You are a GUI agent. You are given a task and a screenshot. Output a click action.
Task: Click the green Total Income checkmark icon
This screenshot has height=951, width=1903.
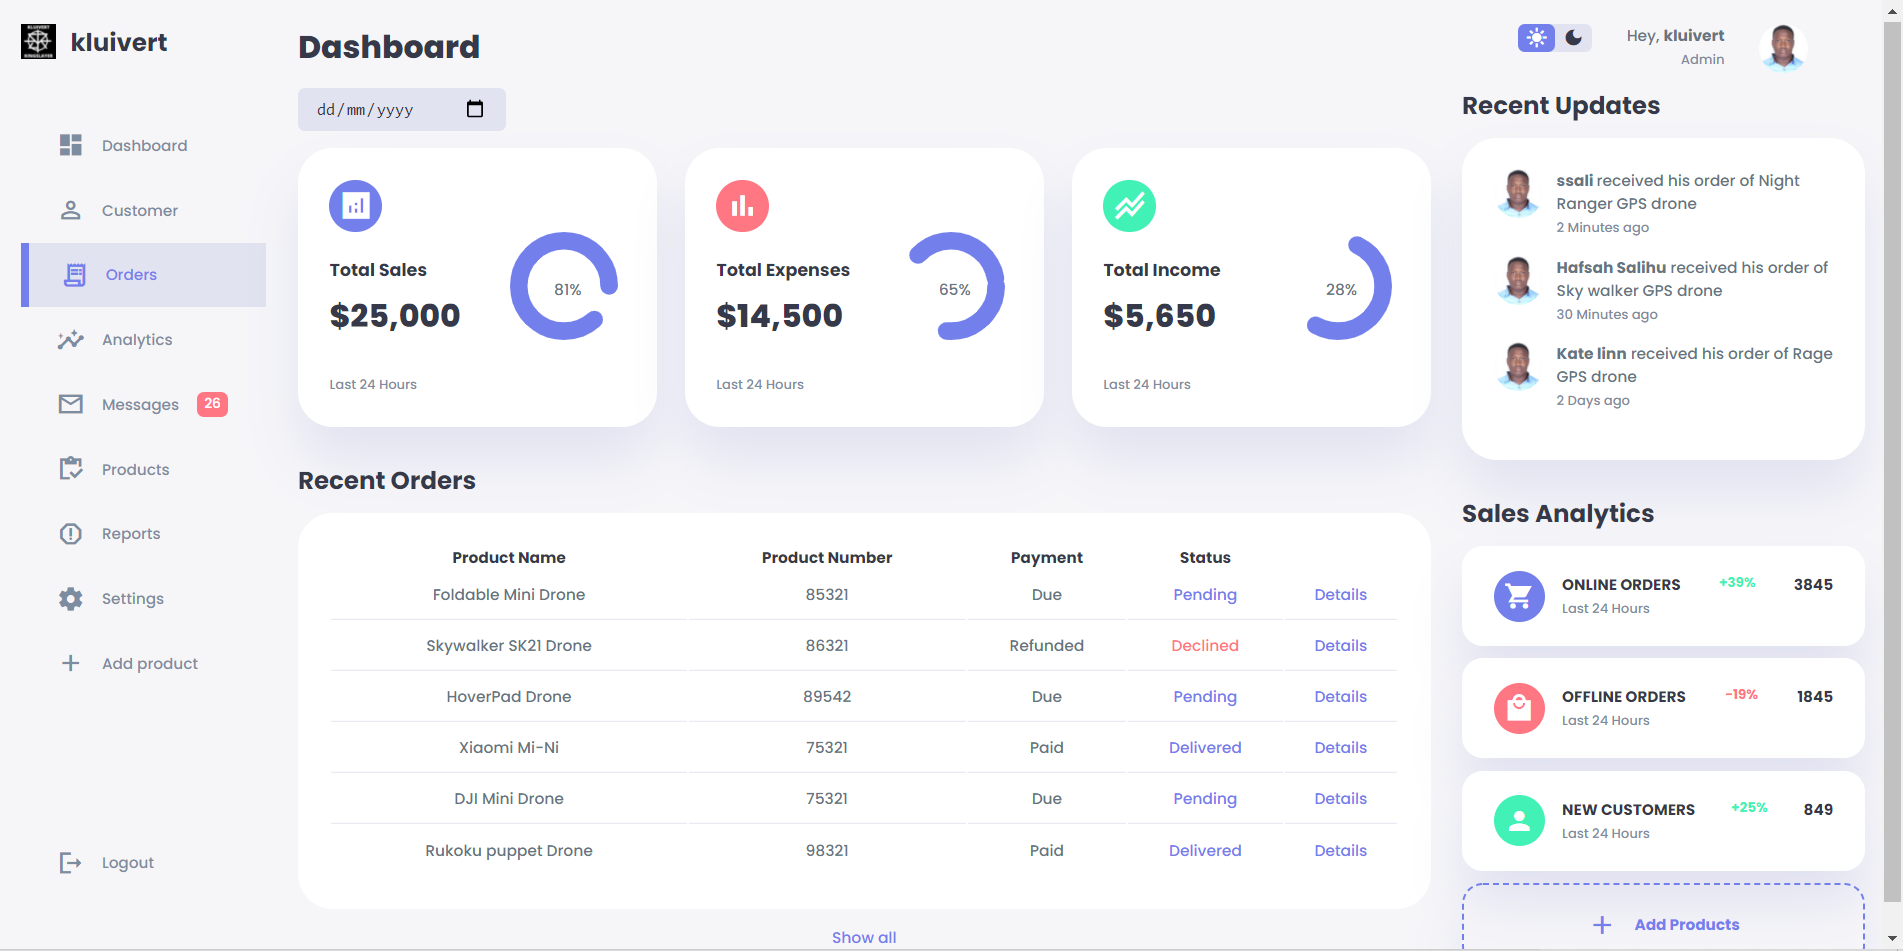1129,205
